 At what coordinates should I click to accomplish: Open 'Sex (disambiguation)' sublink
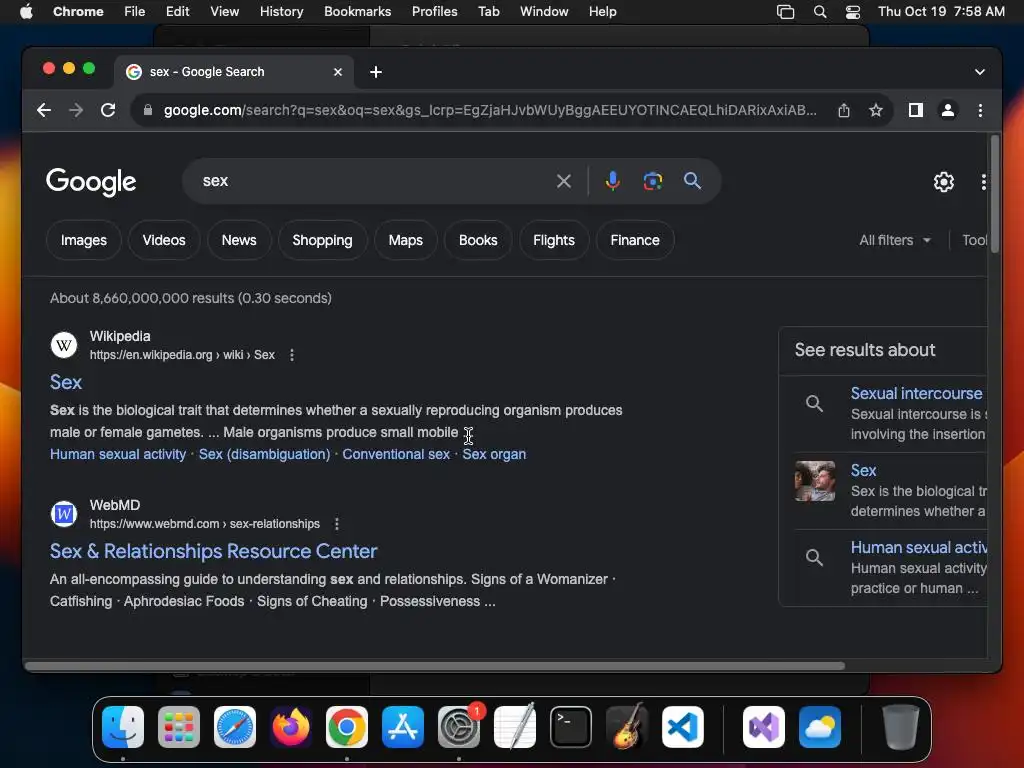[264, 454]
